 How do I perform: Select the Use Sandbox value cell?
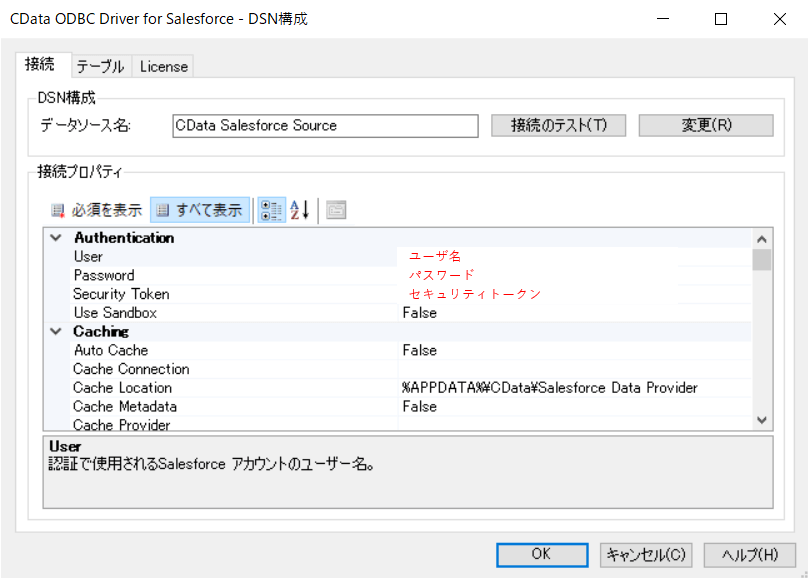[574, 313]
